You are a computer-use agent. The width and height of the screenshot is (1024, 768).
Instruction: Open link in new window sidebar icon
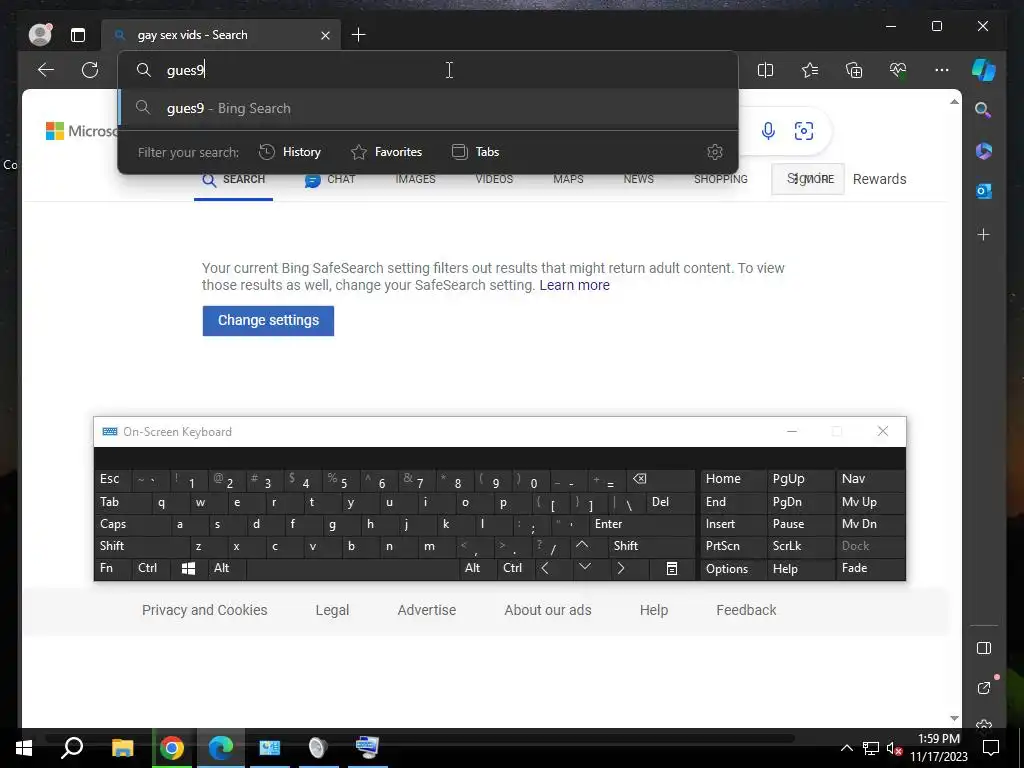click(984, 688)
